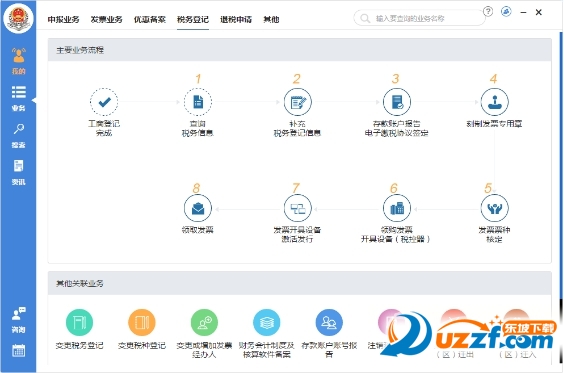Switch to the 发票业务 tab
The width and height of the screenshot is (564, 373).
click(x=106, y=19)
